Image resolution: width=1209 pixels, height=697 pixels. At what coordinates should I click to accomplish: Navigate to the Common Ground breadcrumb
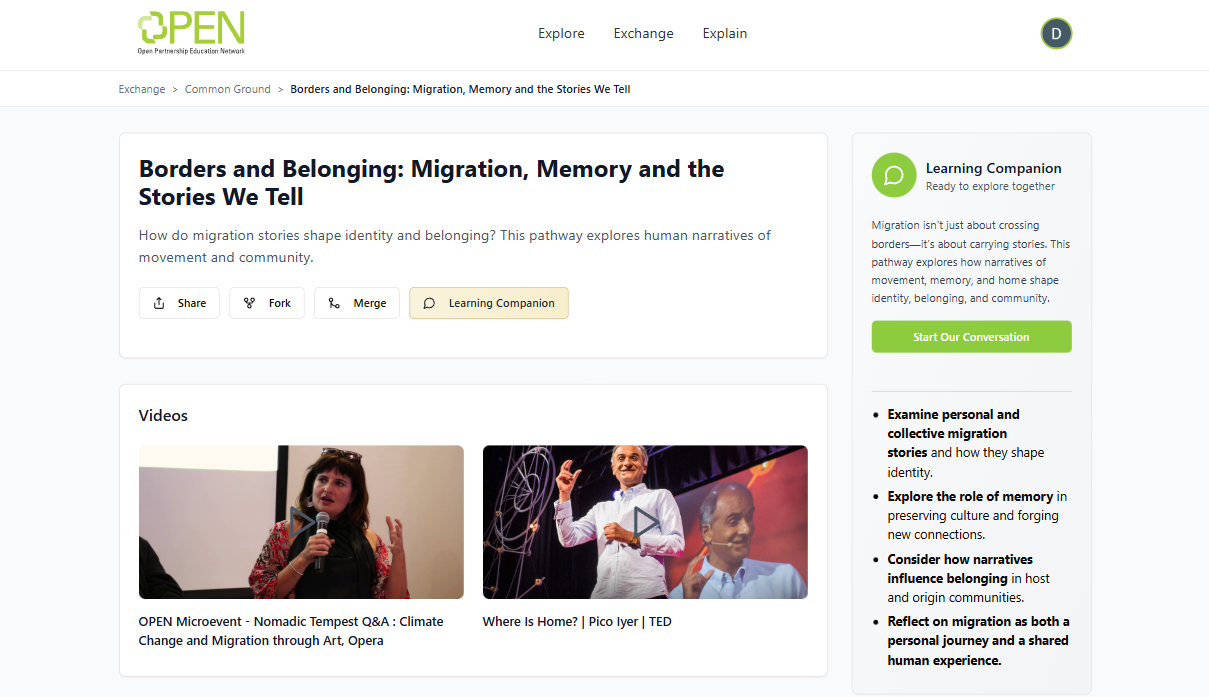click(228, 89)
